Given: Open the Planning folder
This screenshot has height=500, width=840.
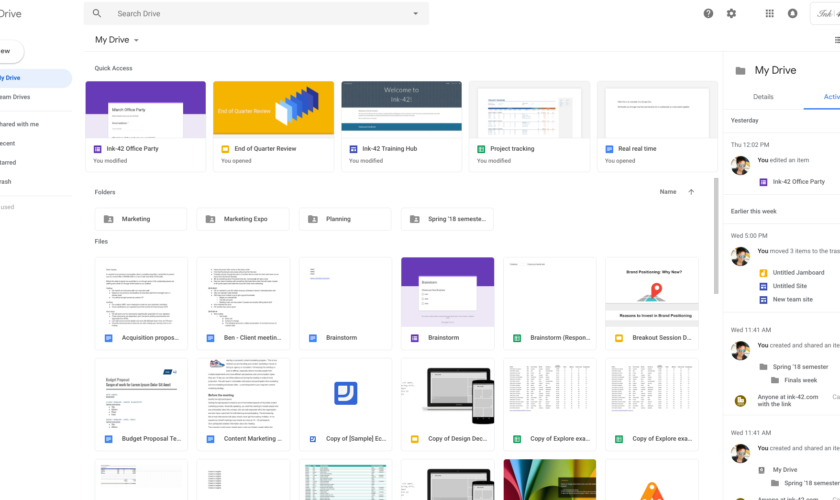Looking at the screenshot, I should pyautogui.click(x=344, y=219).
